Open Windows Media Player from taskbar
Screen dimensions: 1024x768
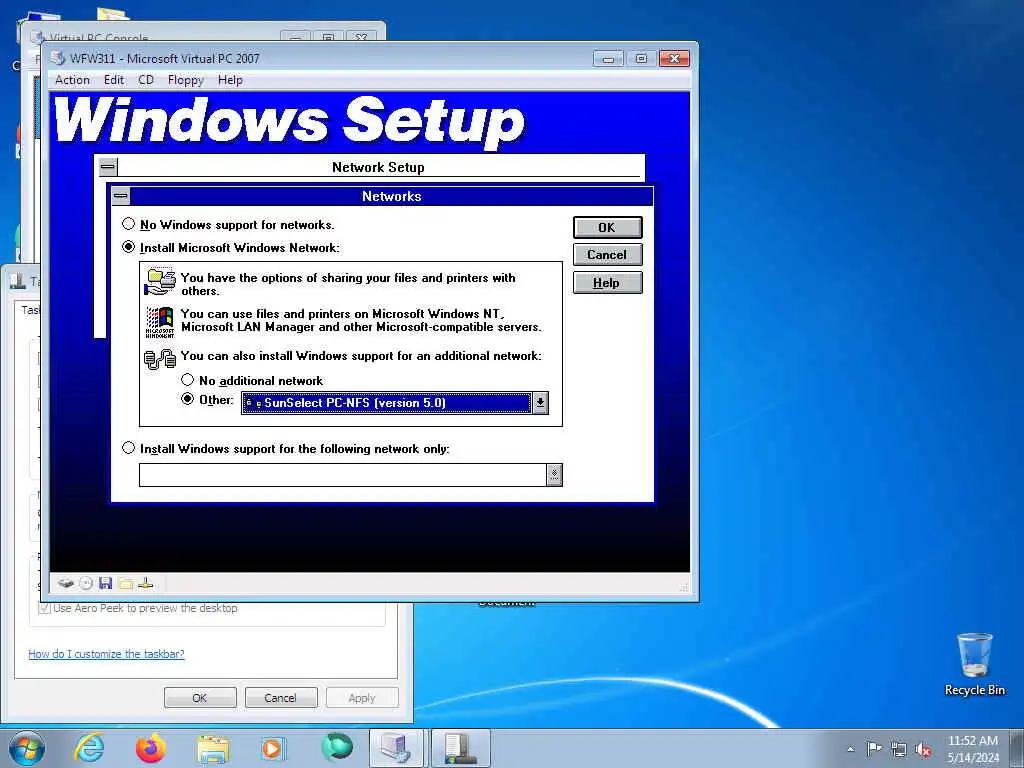273,748
